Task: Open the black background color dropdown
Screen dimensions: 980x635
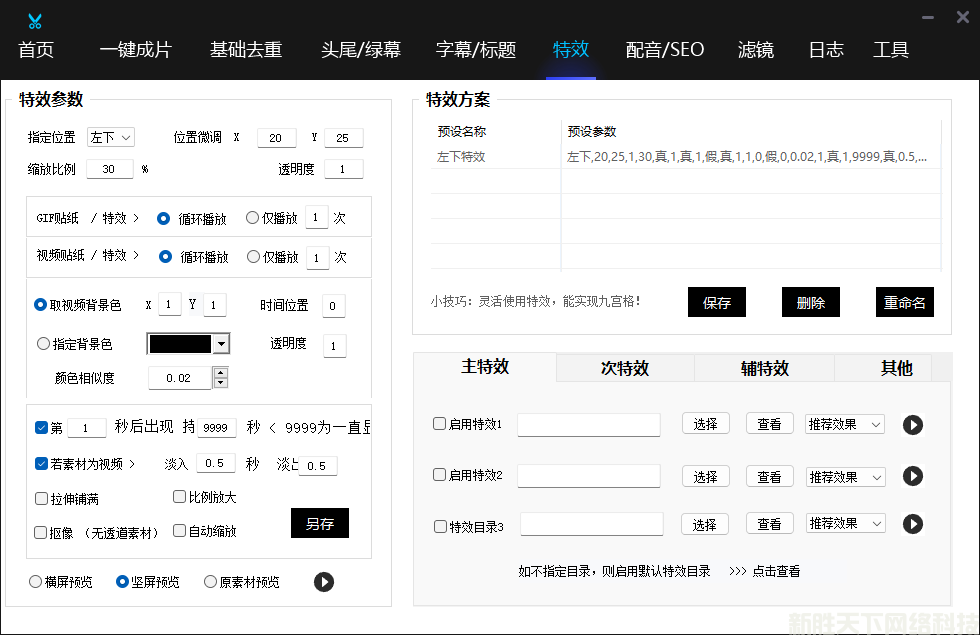Action: [221, 344]
